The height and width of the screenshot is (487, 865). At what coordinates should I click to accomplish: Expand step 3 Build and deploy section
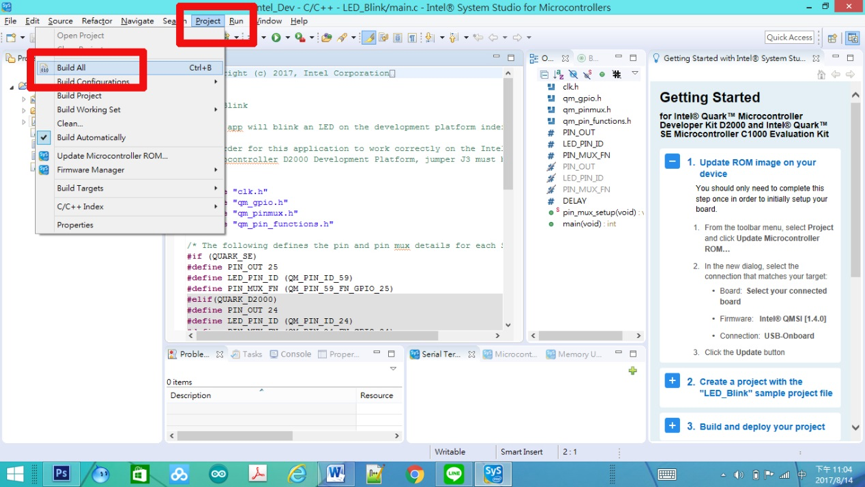coord(672,426)
